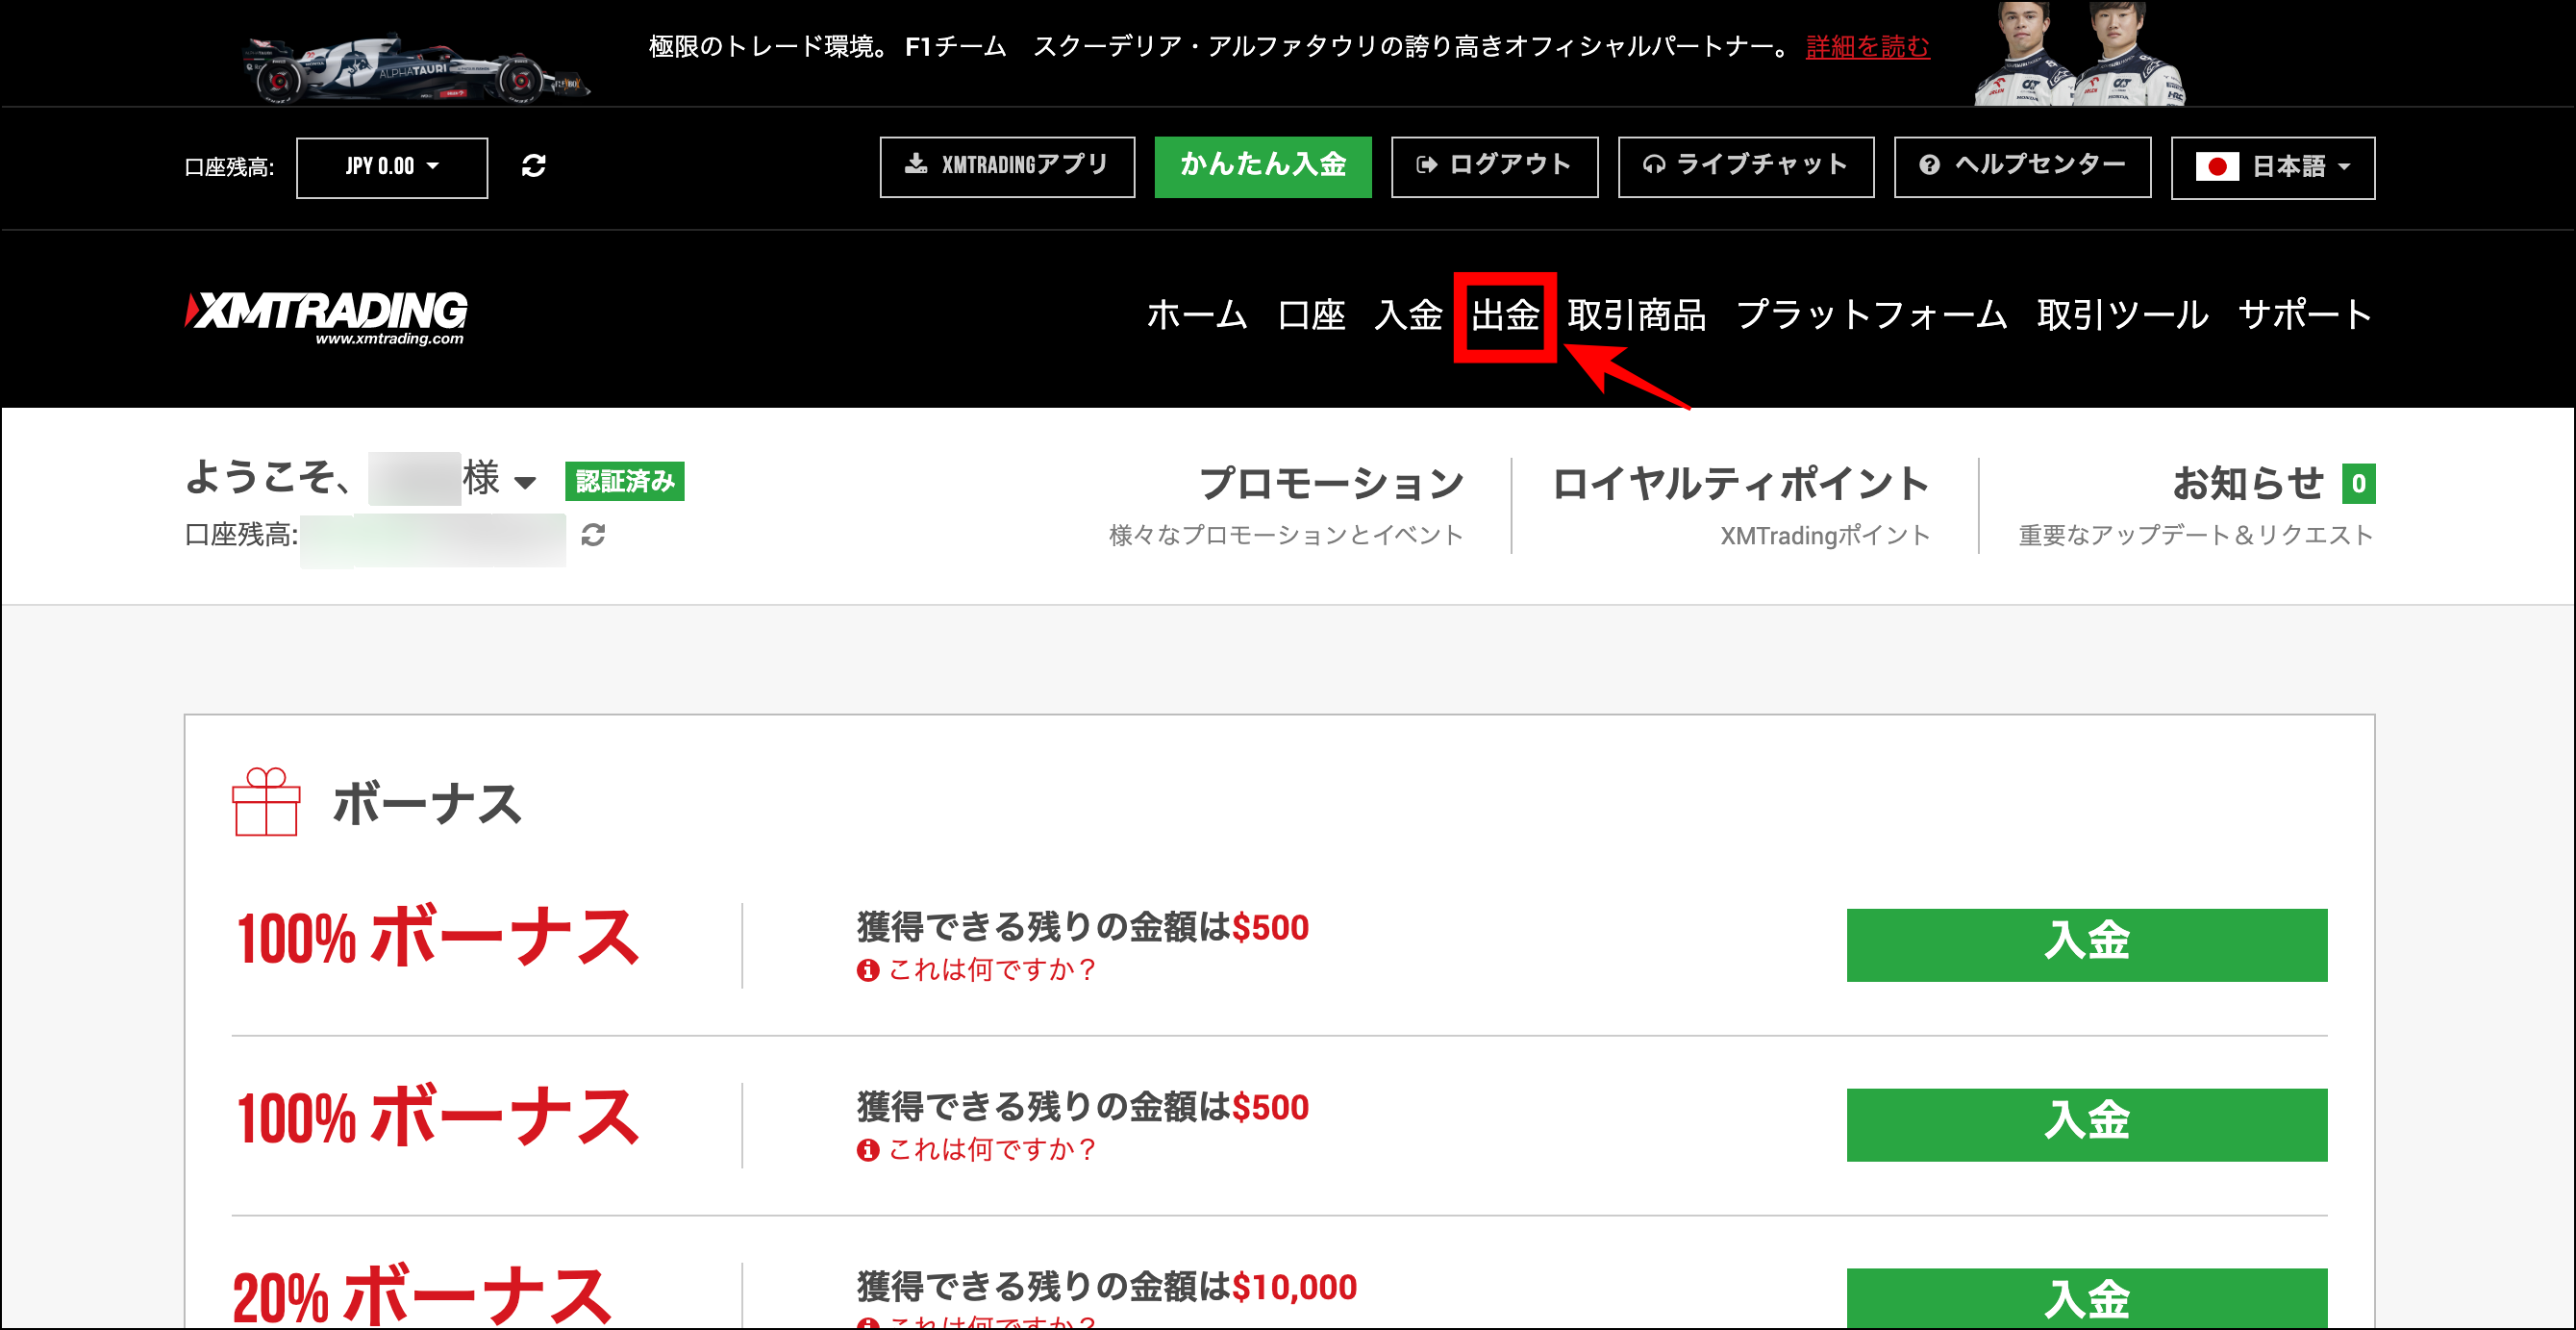
Task: Open ライブチャット
Action: coord(1746,166)
